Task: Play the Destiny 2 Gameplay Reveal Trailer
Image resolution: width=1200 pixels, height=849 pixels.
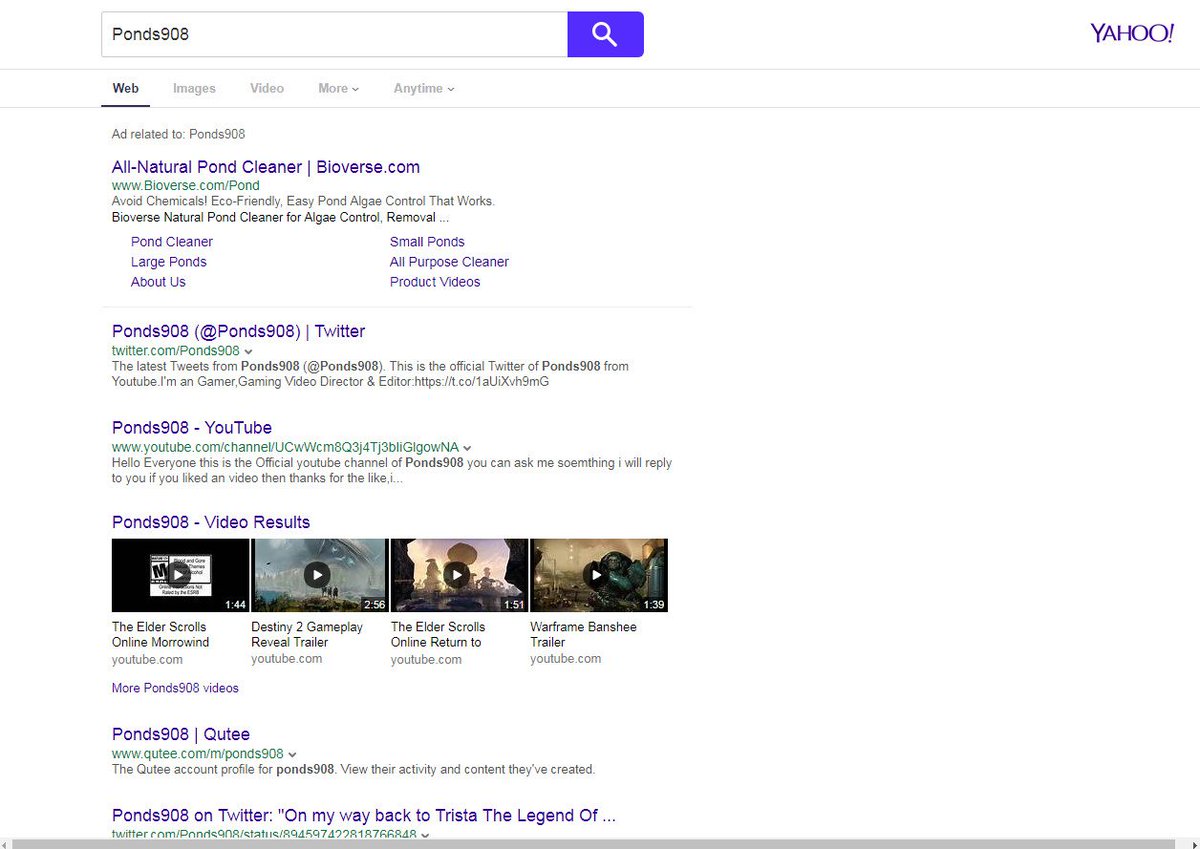Action: pos(319,575)
